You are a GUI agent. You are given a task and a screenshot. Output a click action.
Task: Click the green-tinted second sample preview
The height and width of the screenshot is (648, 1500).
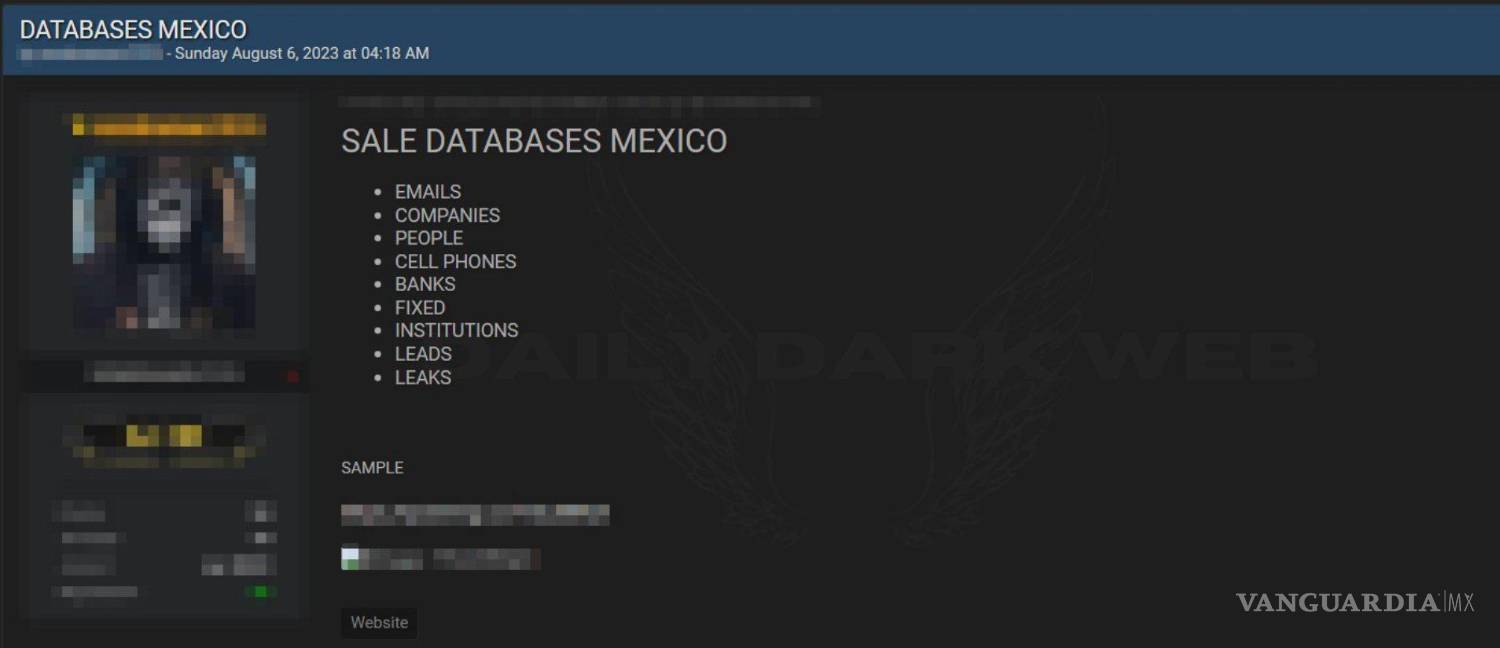(x=440, y=558)
